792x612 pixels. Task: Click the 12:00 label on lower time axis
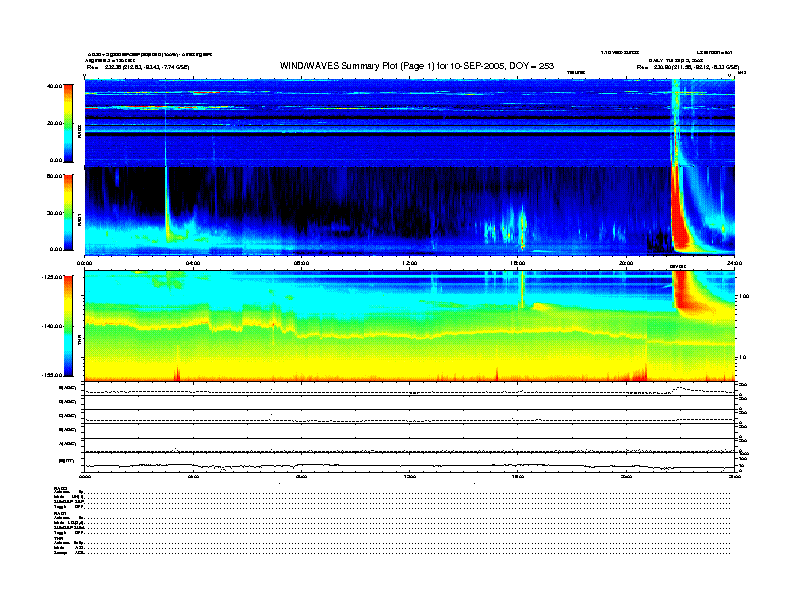pyautogui.click(x=410, y=476)
